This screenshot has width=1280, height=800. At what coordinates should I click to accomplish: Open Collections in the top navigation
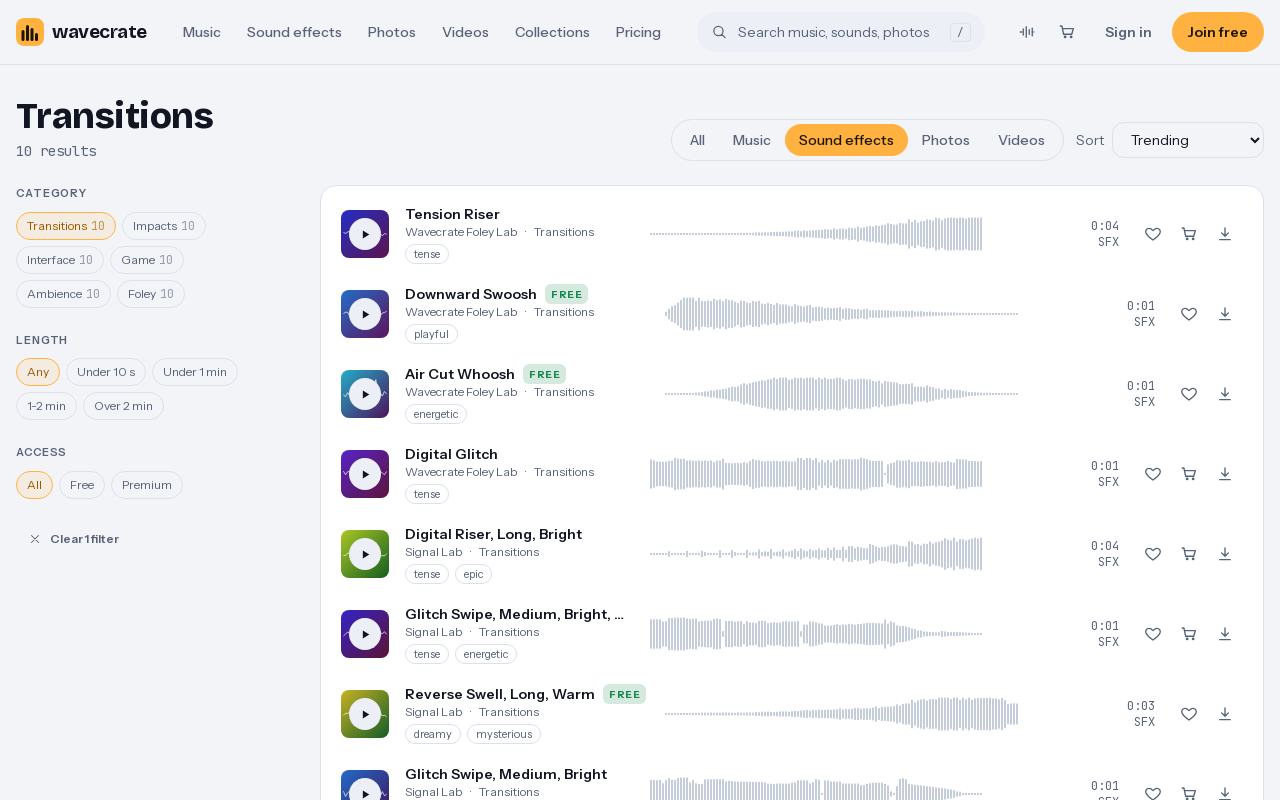[552, 32]
